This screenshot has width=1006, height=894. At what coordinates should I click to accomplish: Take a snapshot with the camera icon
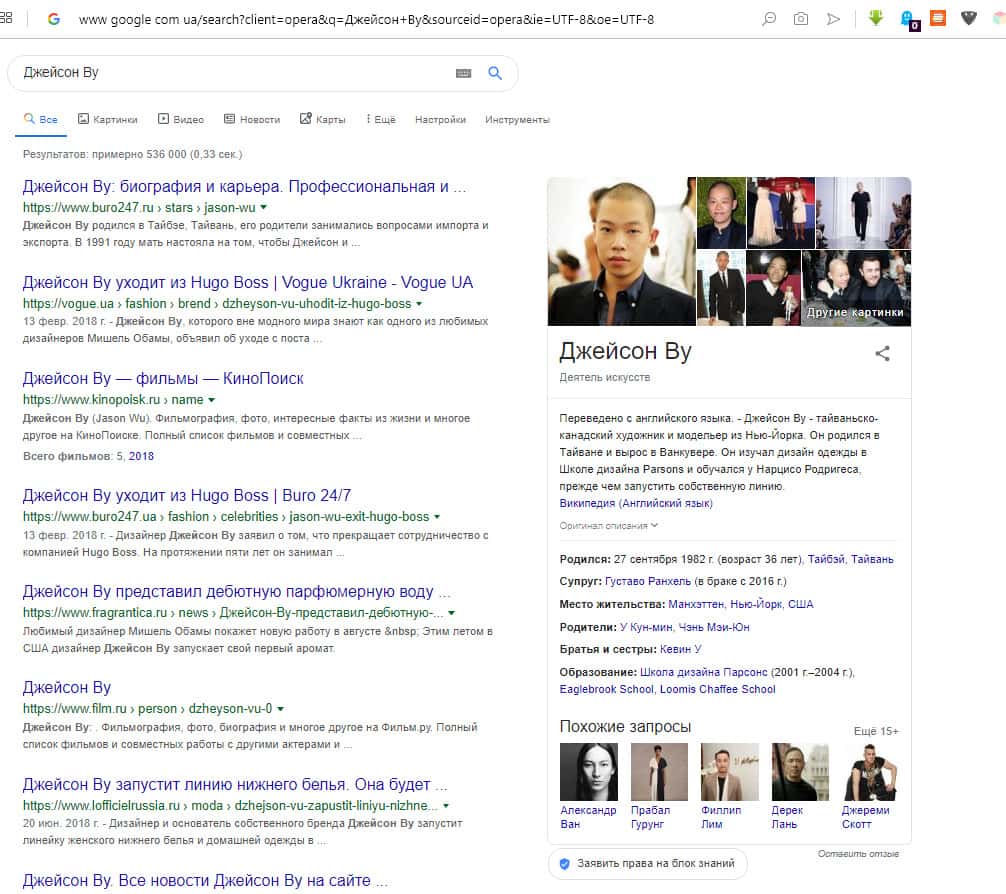click(801, 19)
